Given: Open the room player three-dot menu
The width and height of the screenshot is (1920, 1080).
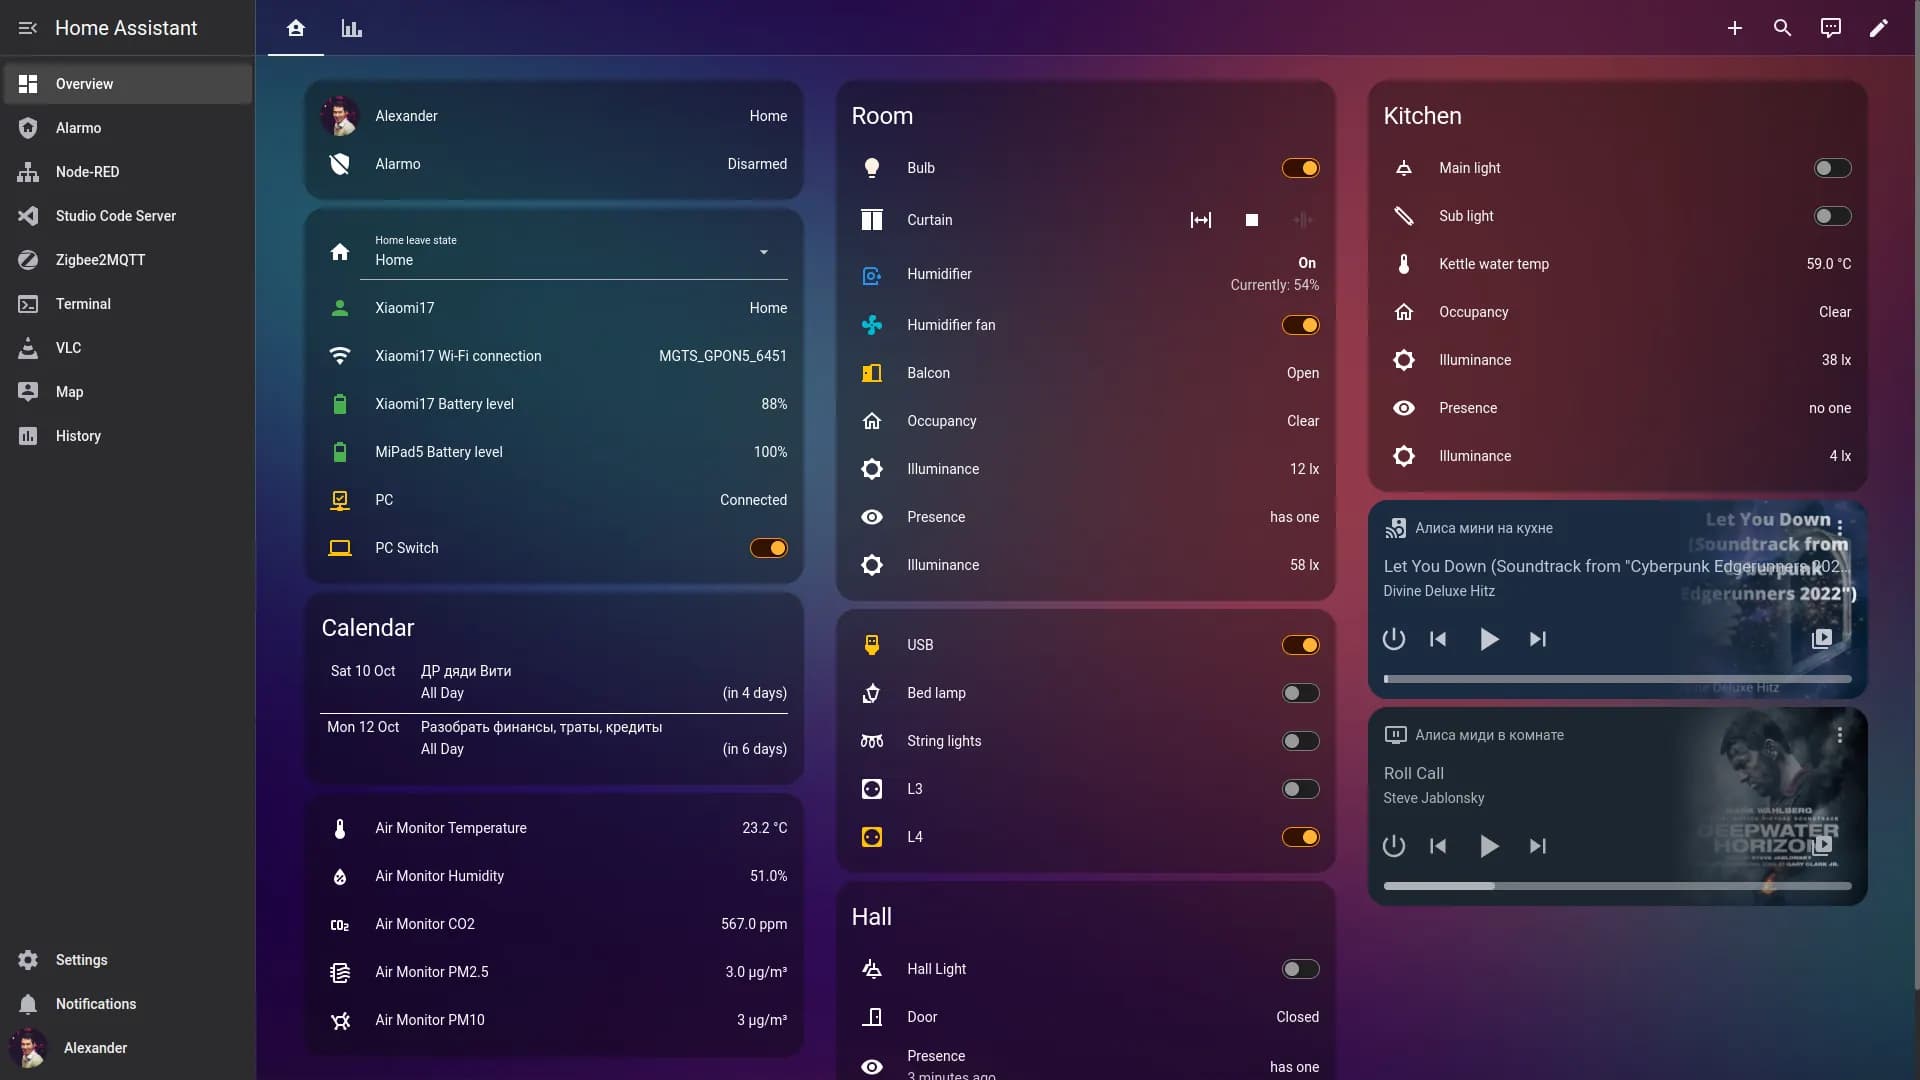Looking at the screenshot, I should click(x=1839, y=735).
